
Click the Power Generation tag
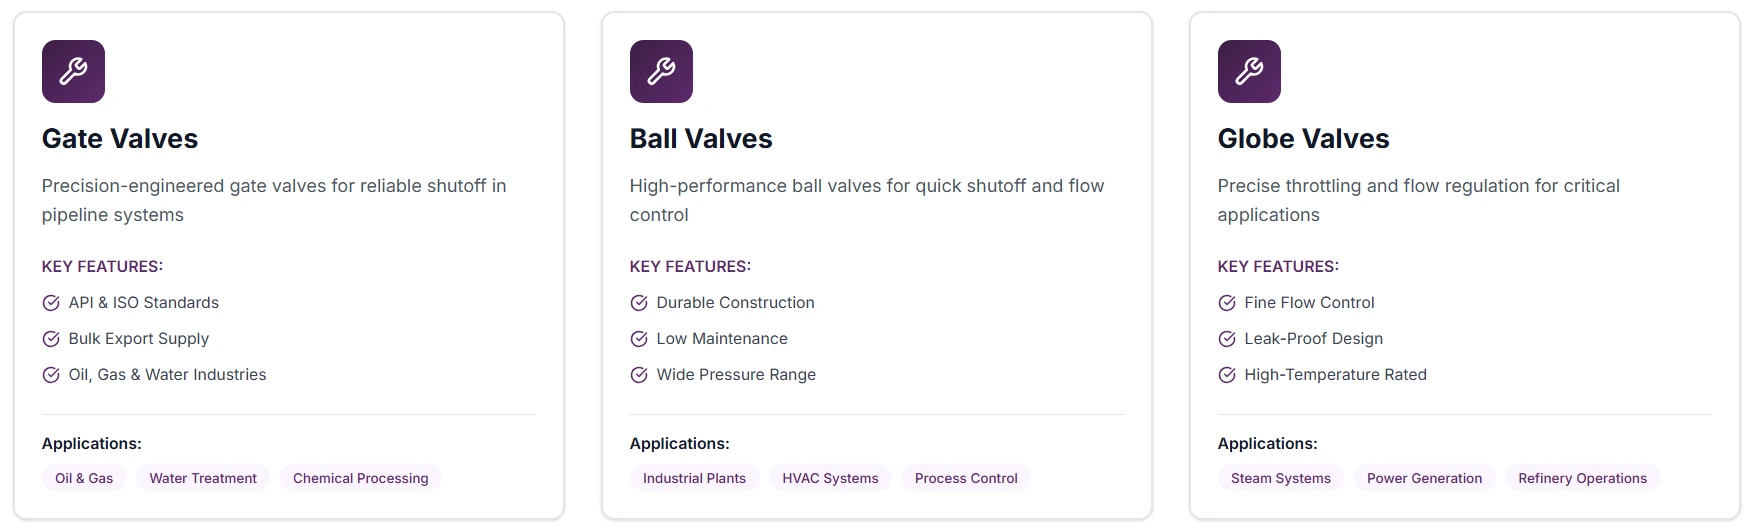click(1424, 478)
